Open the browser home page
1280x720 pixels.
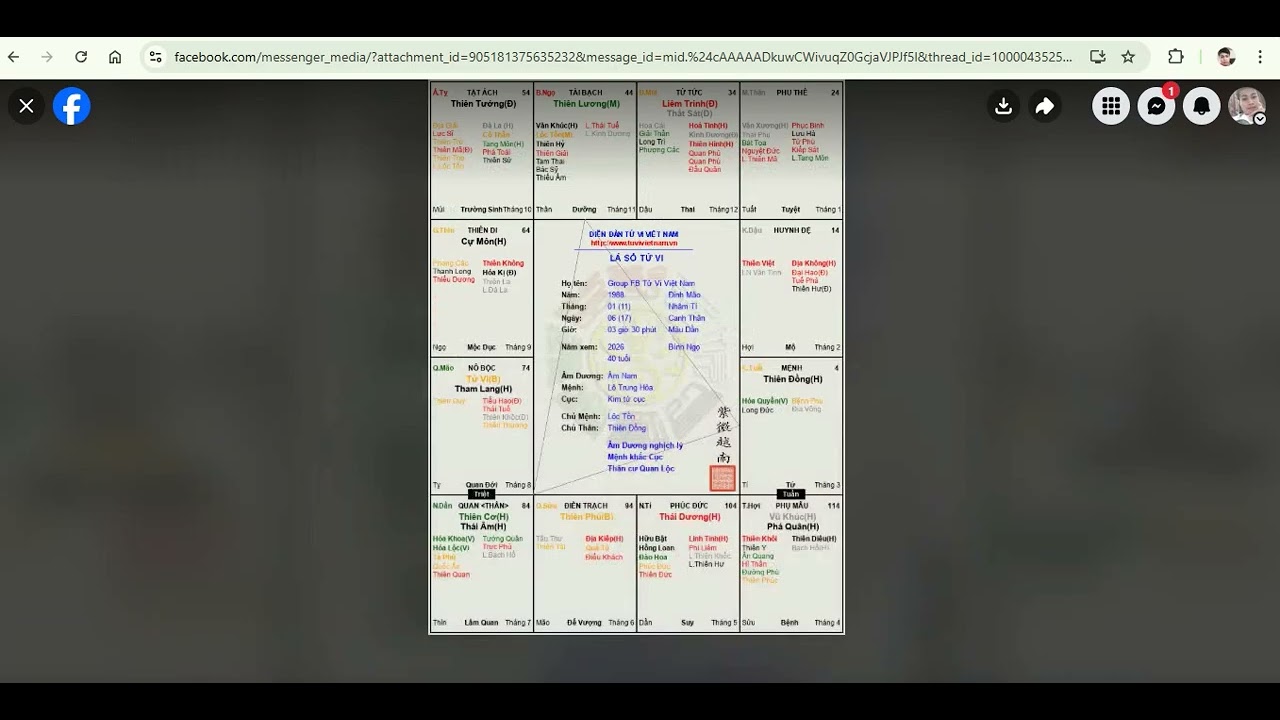[x=115, y=57]
